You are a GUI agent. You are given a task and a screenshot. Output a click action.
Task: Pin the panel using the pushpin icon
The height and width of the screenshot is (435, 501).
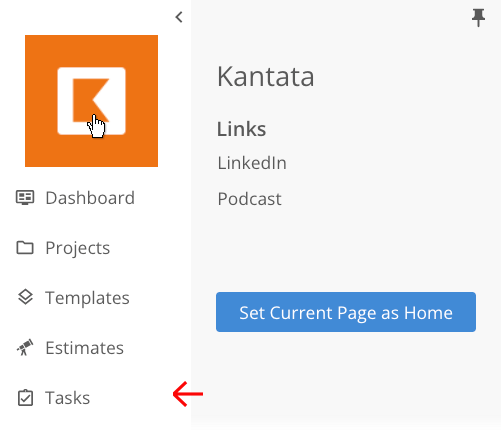coord(478,18)
